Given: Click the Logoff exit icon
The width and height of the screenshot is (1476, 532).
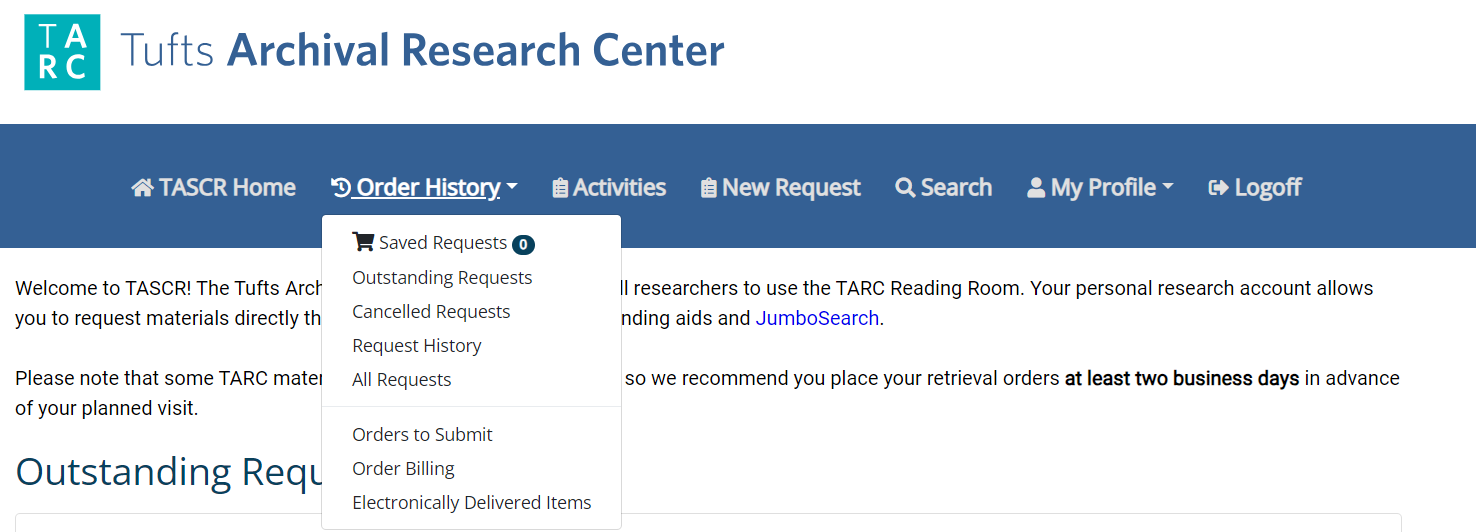Looking at the screenshot, I should (1219, 188).
